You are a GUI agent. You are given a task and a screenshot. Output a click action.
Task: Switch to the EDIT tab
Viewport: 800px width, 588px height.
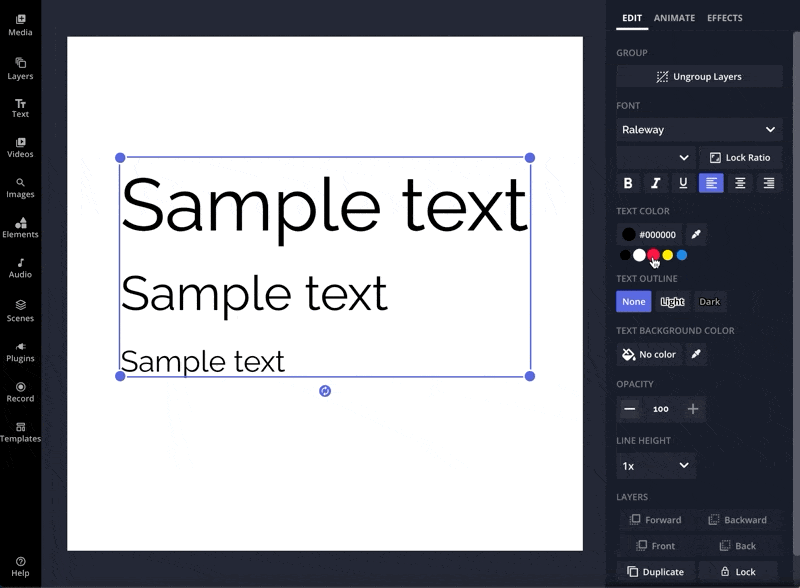(632, 18)
